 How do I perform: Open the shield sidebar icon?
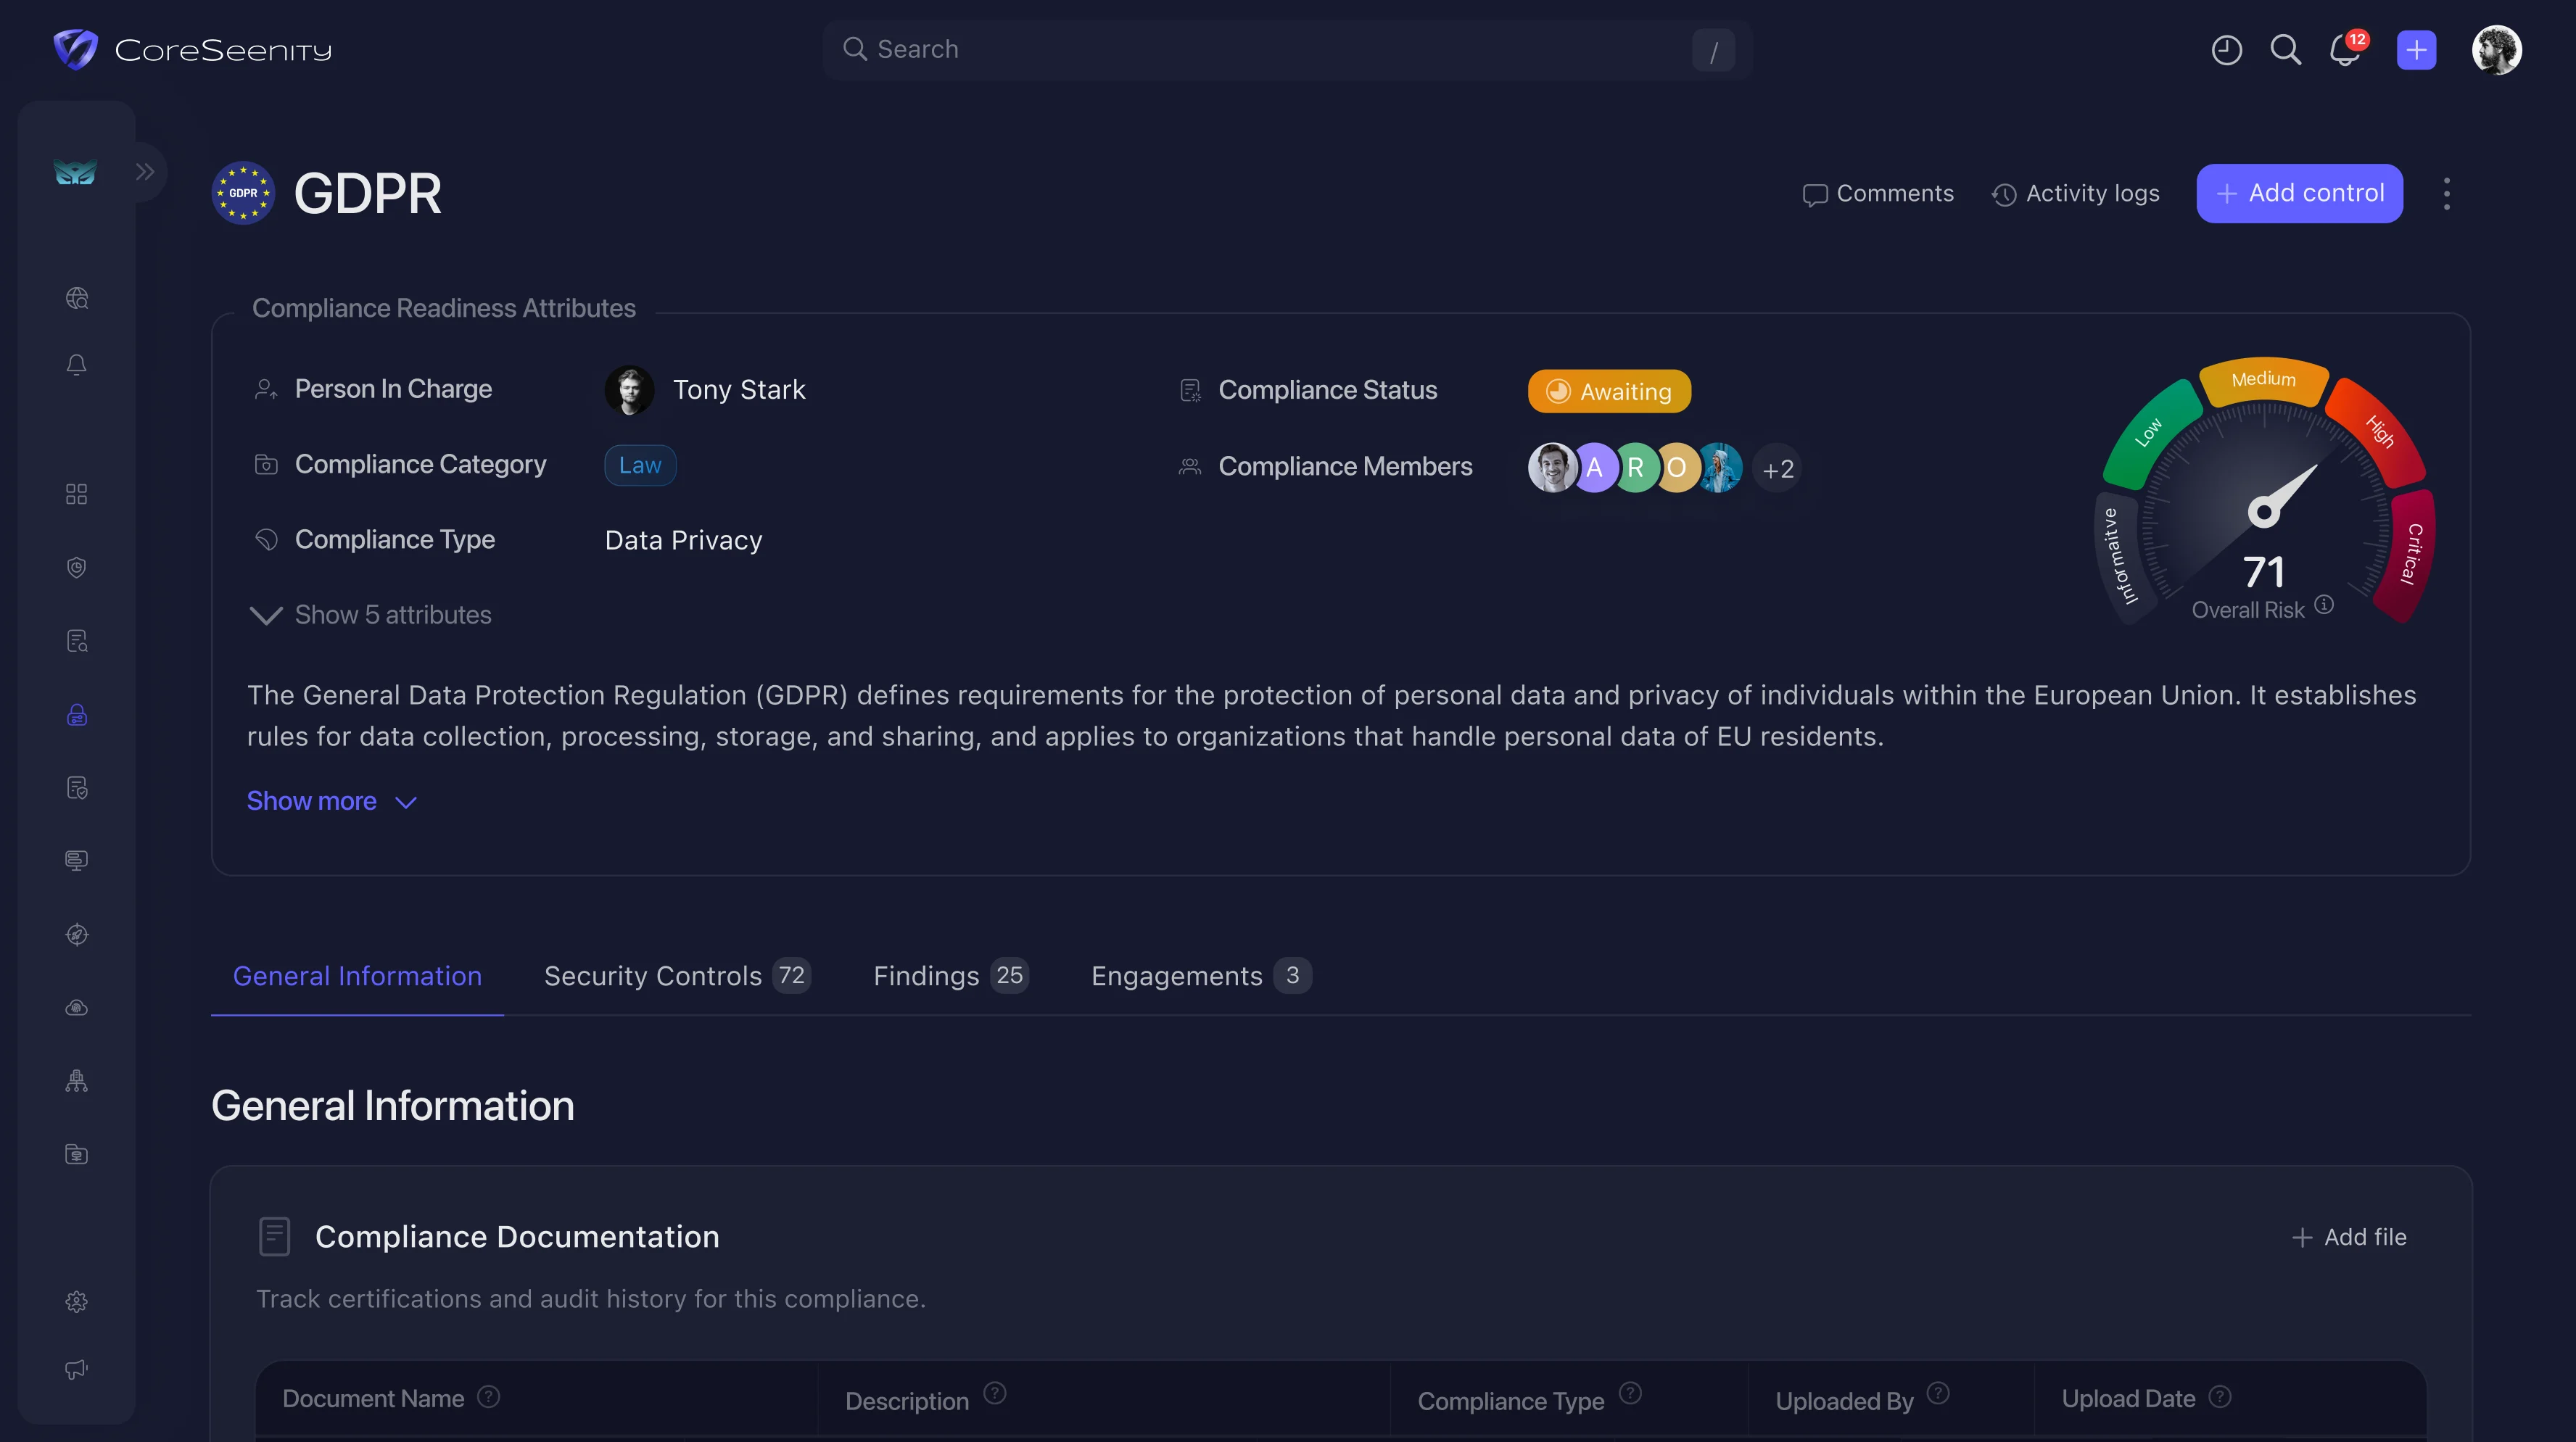[x=77, y=567]
